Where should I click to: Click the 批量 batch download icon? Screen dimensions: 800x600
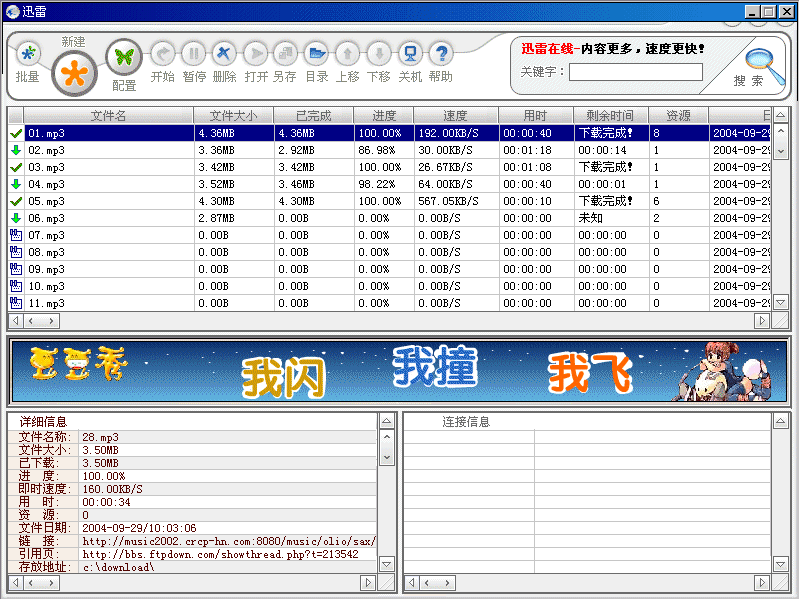(29, 54)
